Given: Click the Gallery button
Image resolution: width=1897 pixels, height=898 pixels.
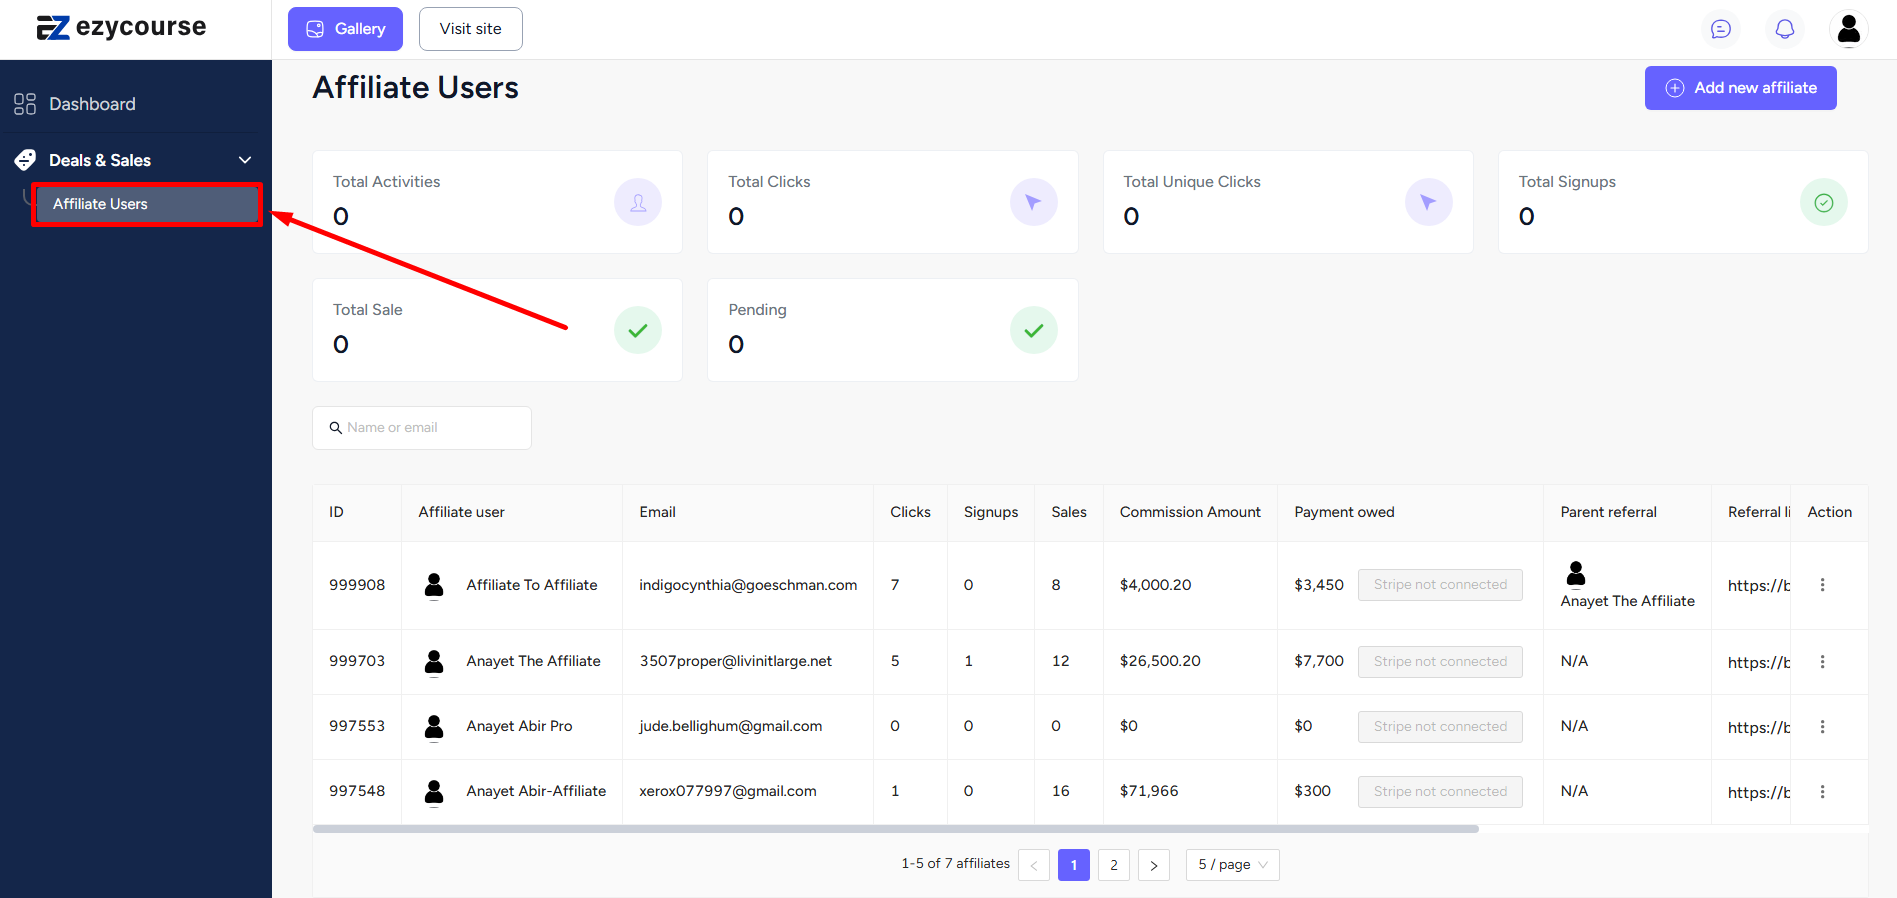Looking at the screenshot, I should (345, 29).
